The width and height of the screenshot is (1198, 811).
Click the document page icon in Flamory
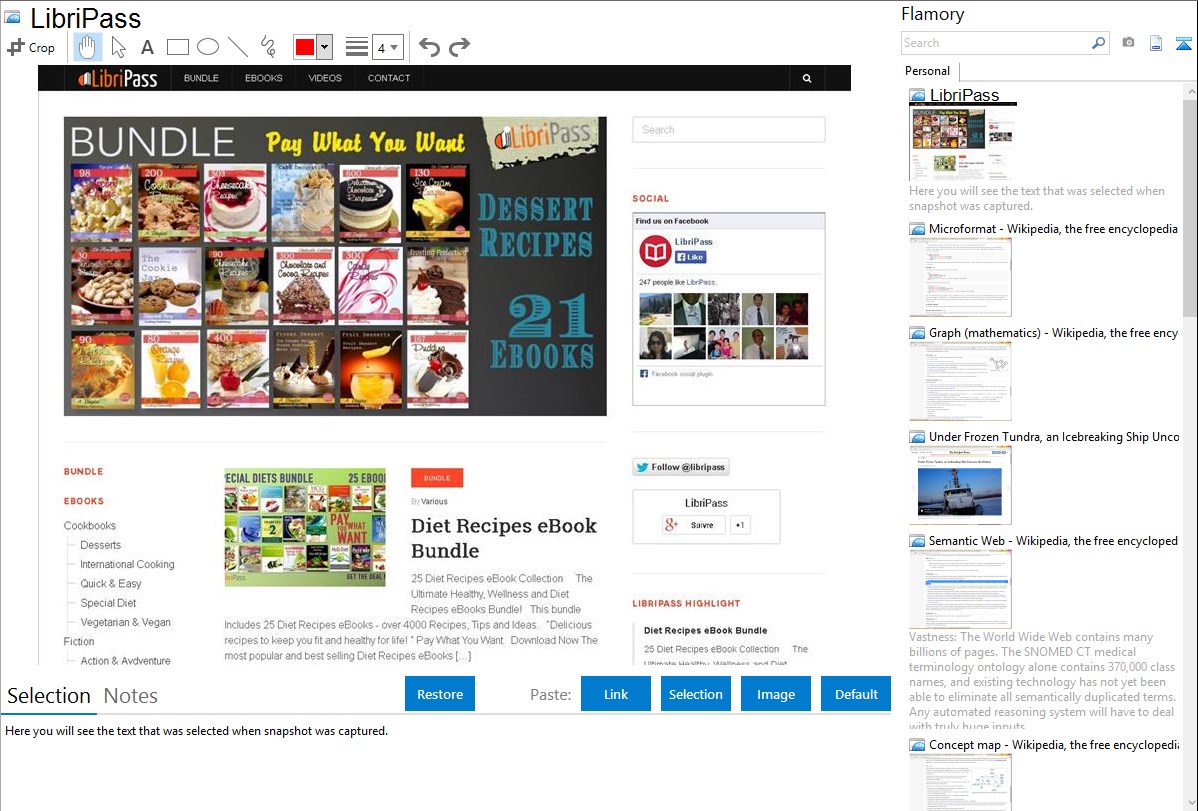(x=1156, y=43)
